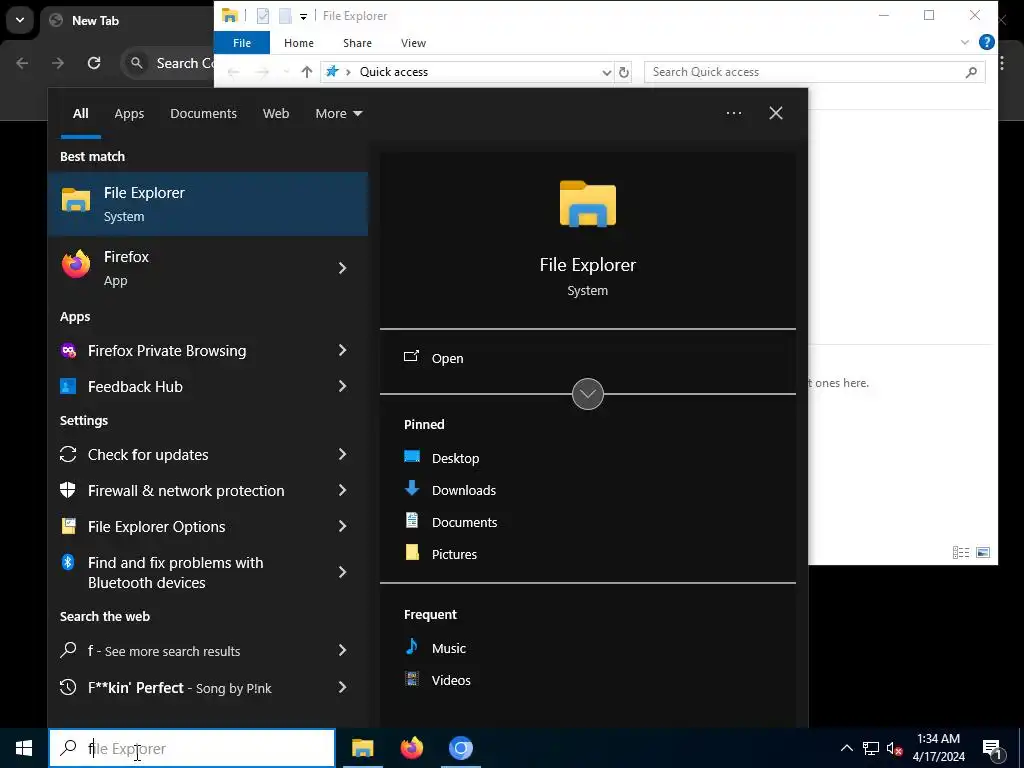1024x768 pixels.
Task: Expand more actions with circular chevron
Action: tap(588, 394)
